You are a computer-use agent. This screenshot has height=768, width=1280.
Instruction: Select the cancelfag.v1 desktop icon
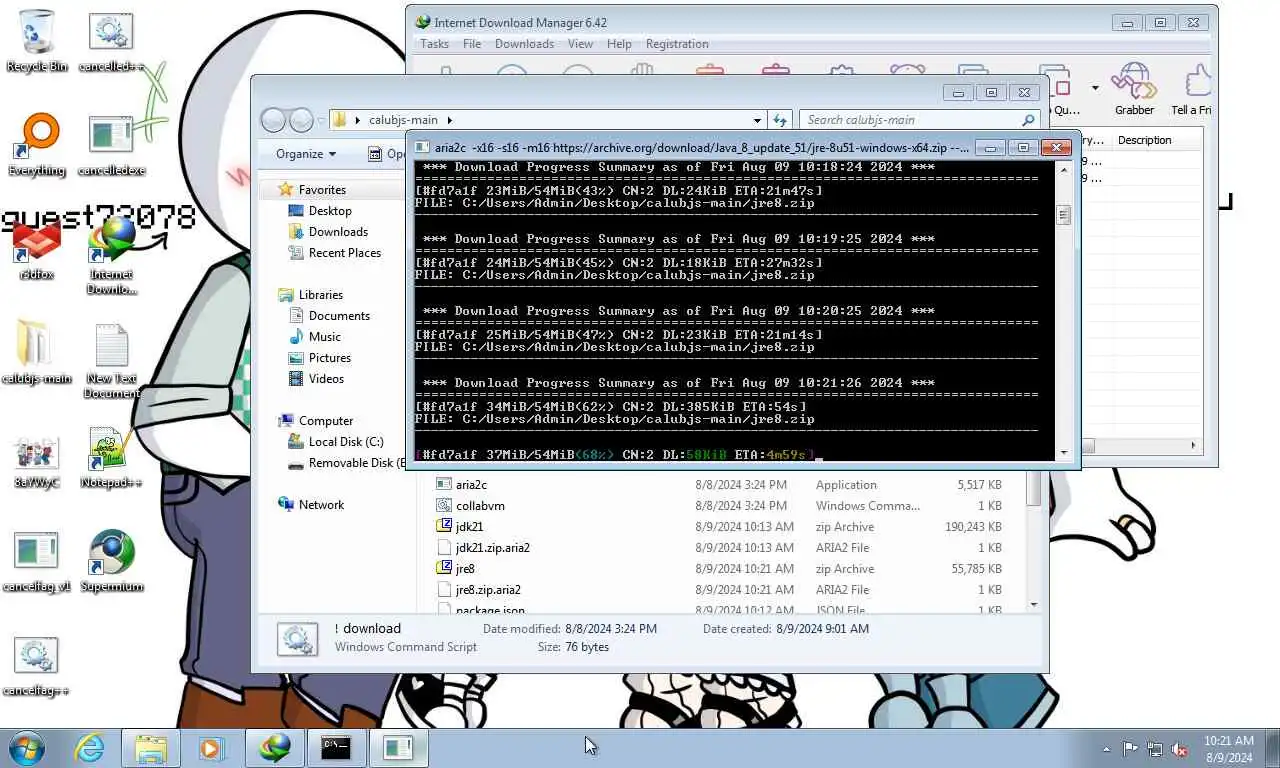[x=37, y=563]
